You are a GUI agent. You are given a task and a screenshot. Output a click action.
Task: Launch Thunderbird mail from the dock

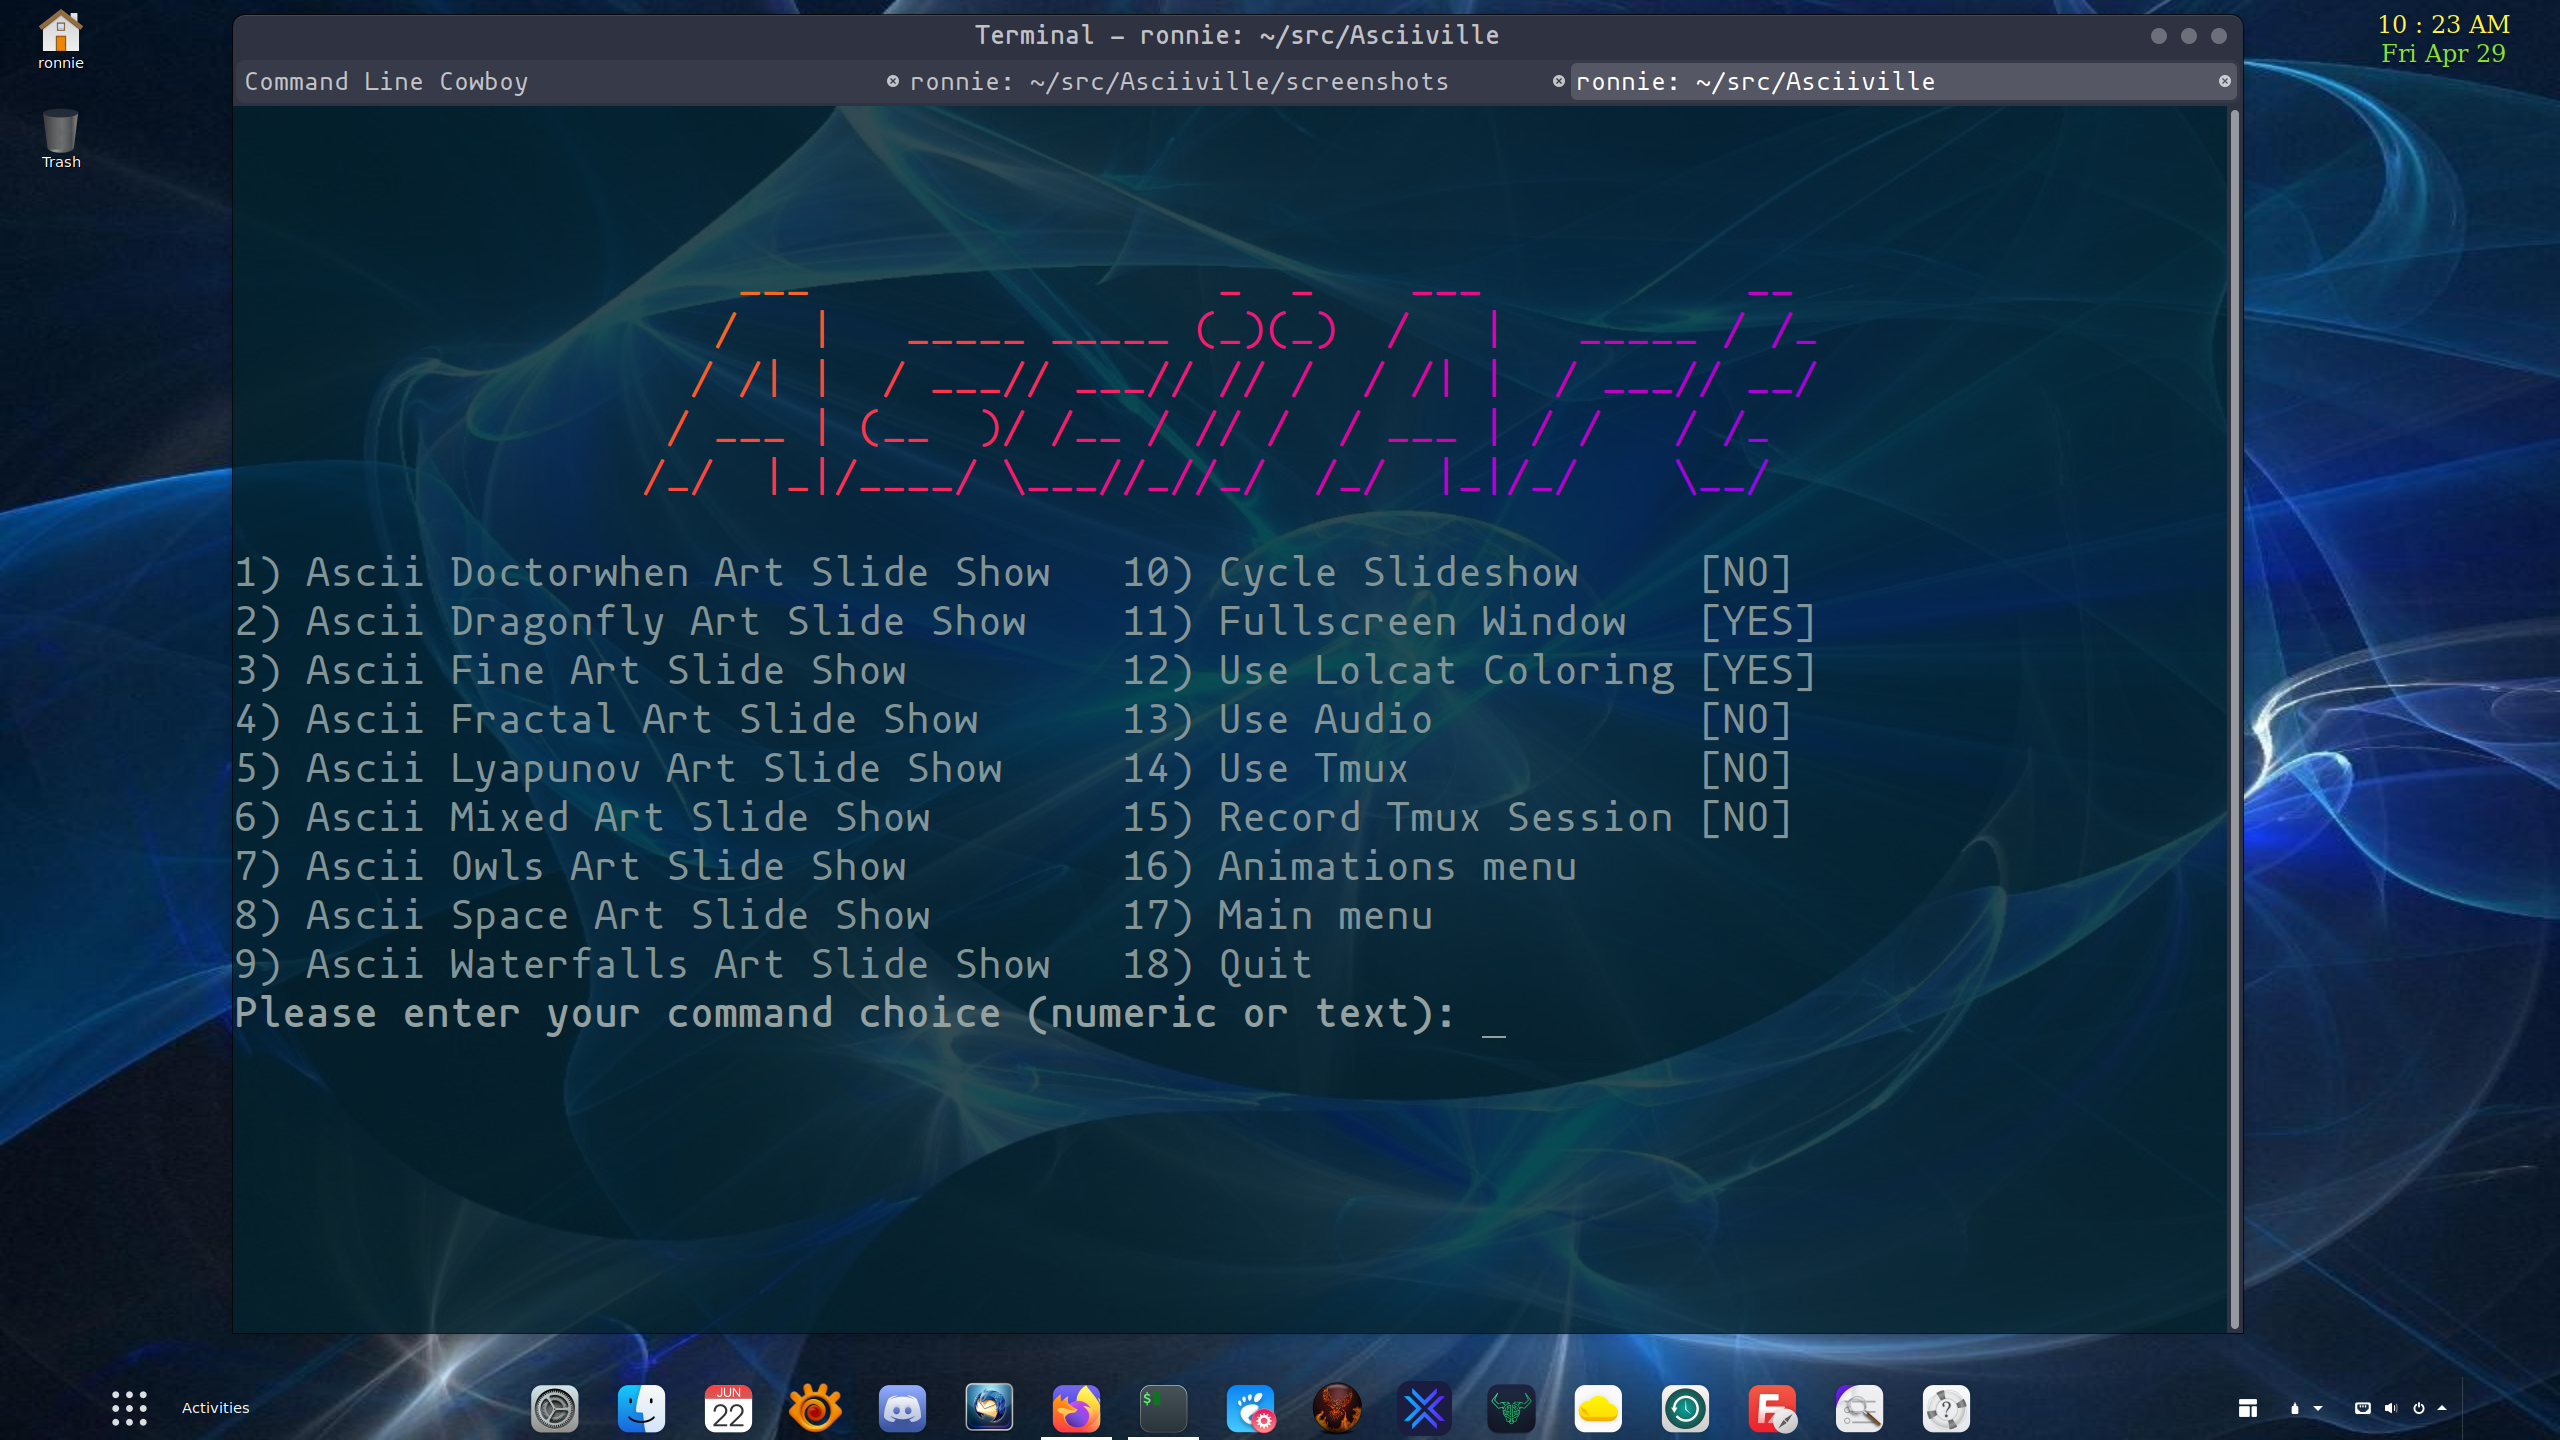click(989, 1409)
